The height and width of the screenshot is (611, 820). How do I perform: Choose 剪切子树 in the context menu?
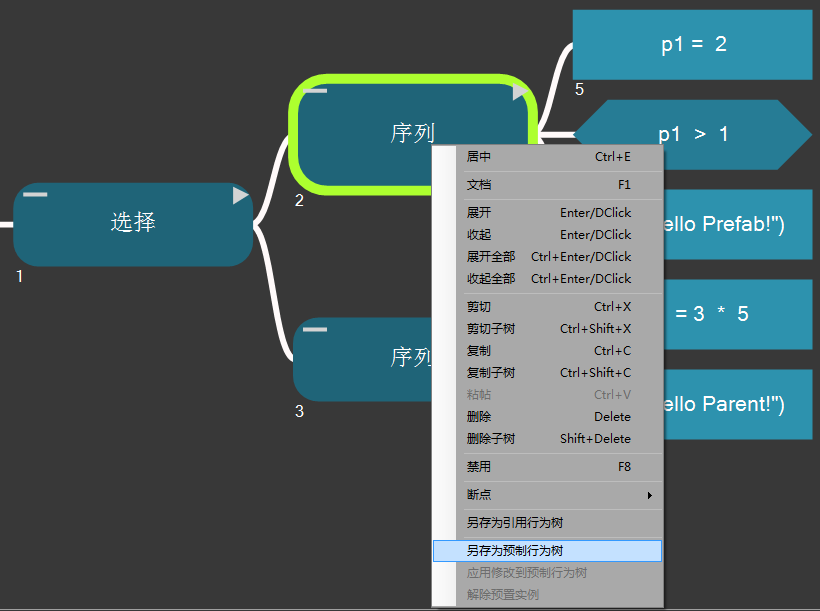(x=548, y=329)
